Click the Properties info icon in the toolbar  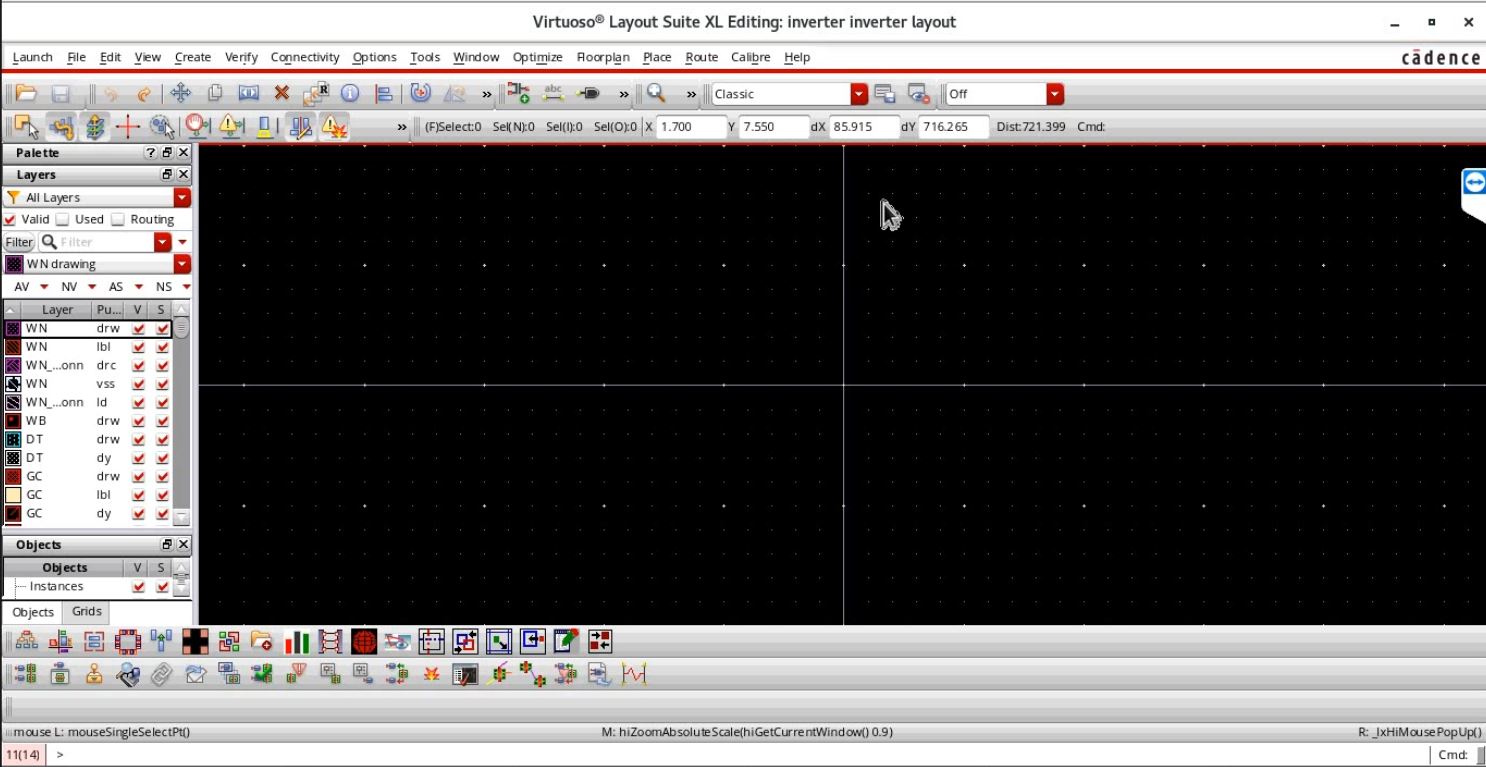[349, 93]
